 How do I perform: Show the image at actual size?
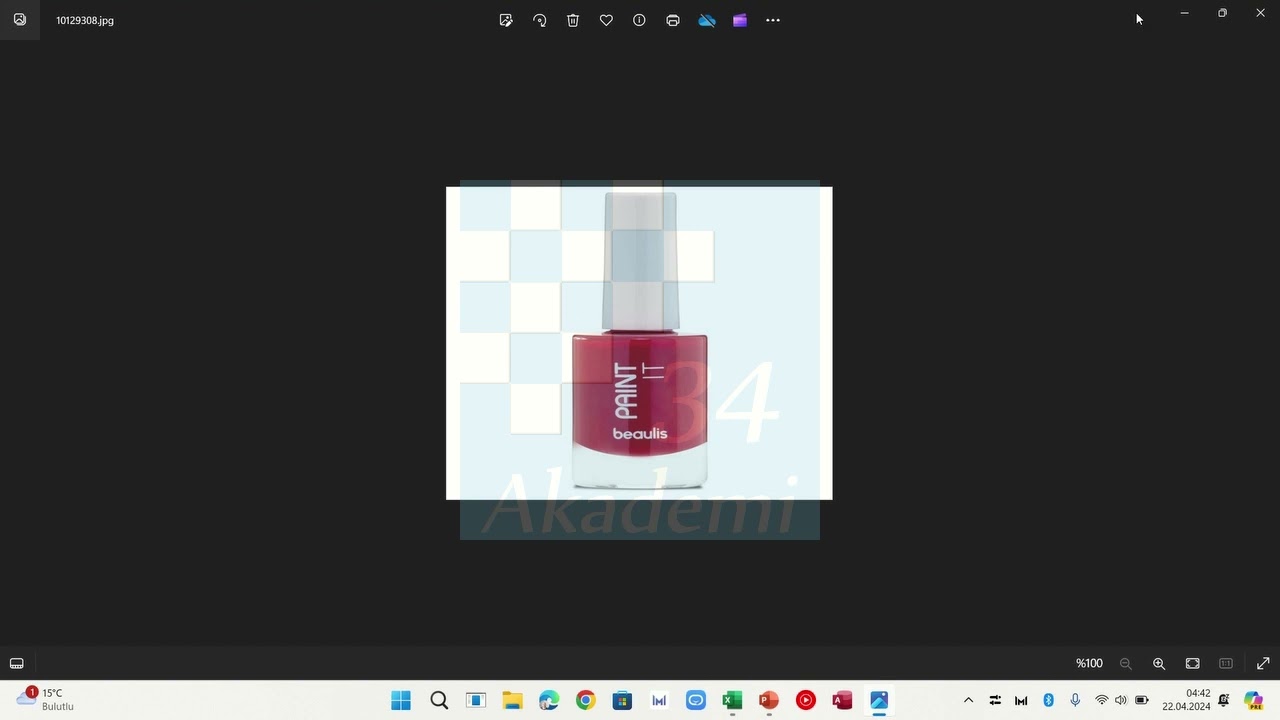(x=1226, y=663)
